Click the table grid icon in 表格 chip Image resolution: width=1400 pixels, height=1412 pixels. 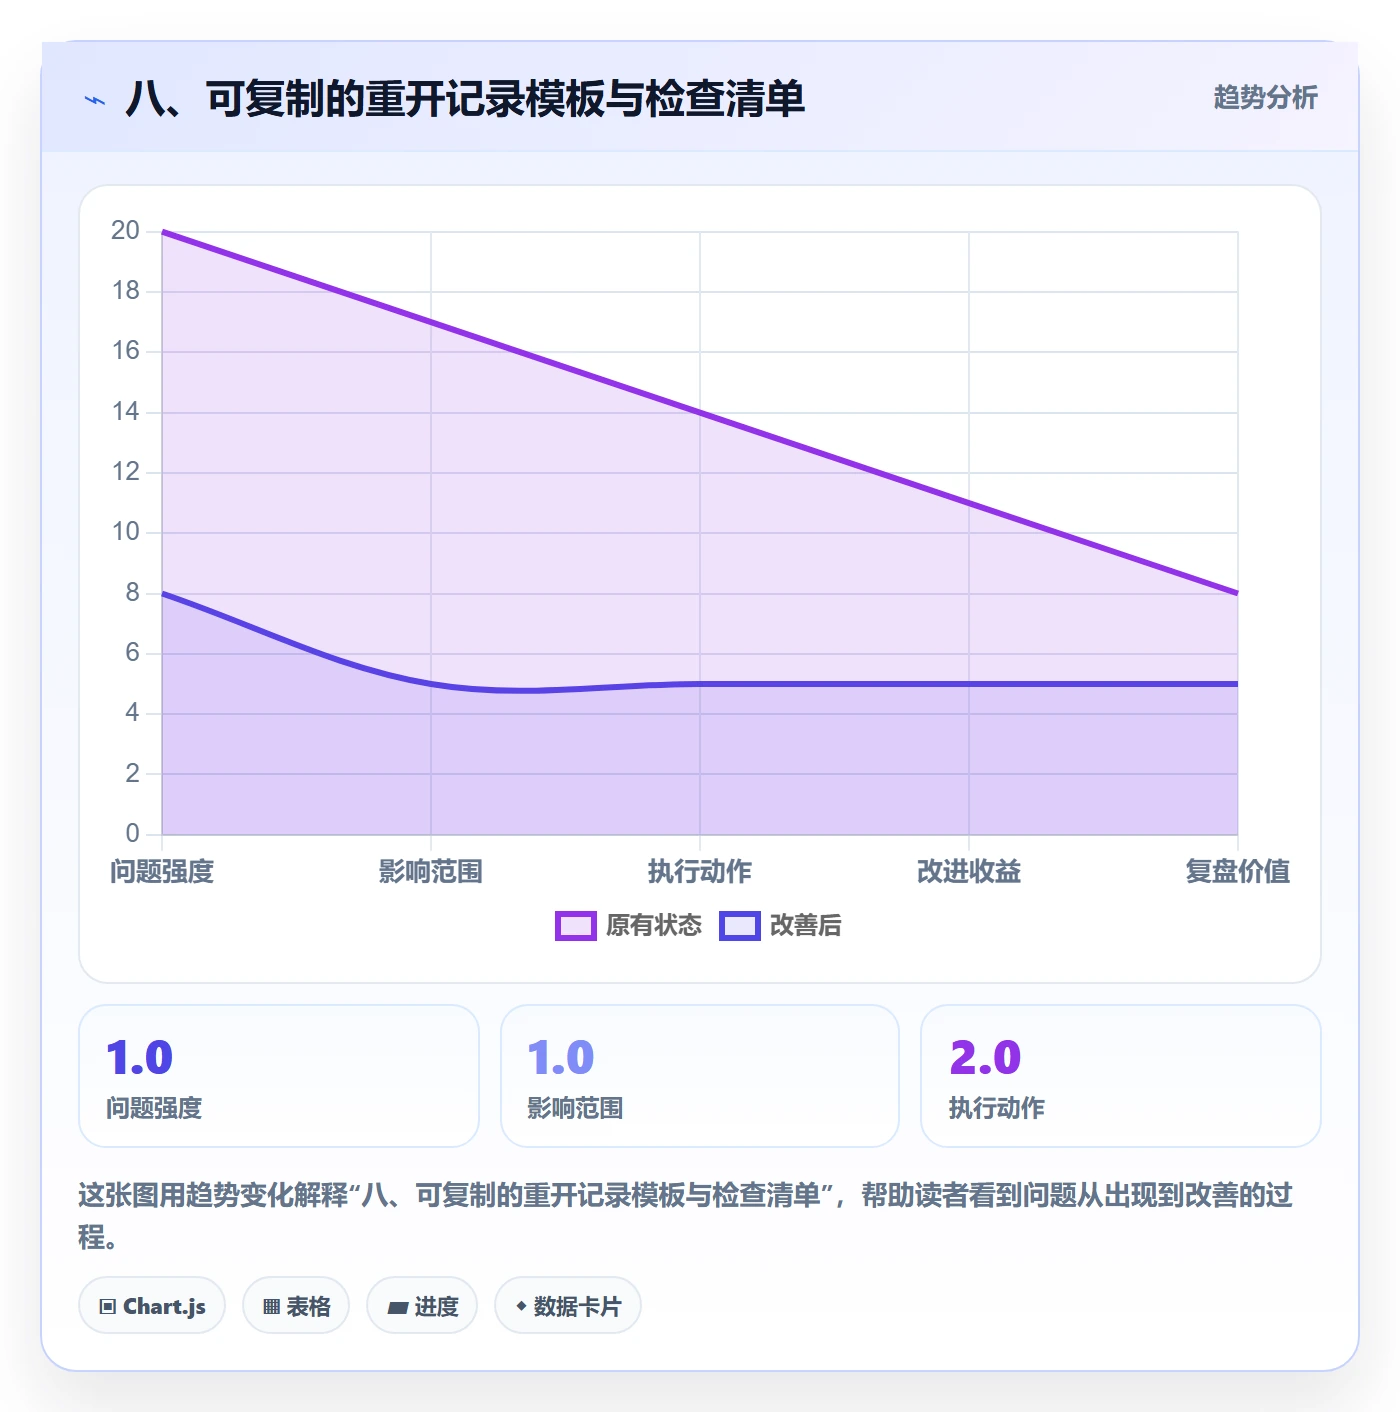pyautogui.click(x=271, y=1306)
